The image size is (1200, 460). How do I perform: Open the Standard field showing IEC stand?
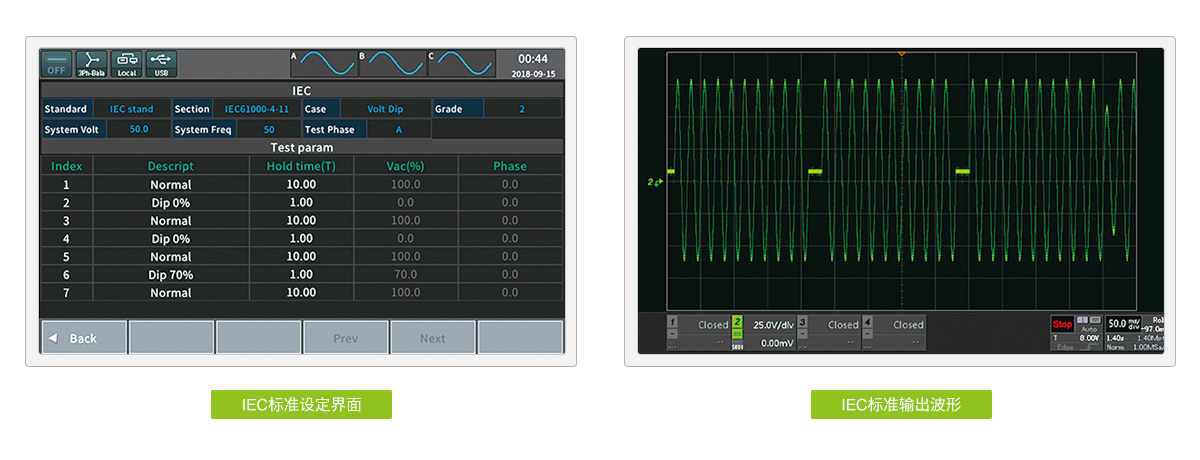pos(131,109)
